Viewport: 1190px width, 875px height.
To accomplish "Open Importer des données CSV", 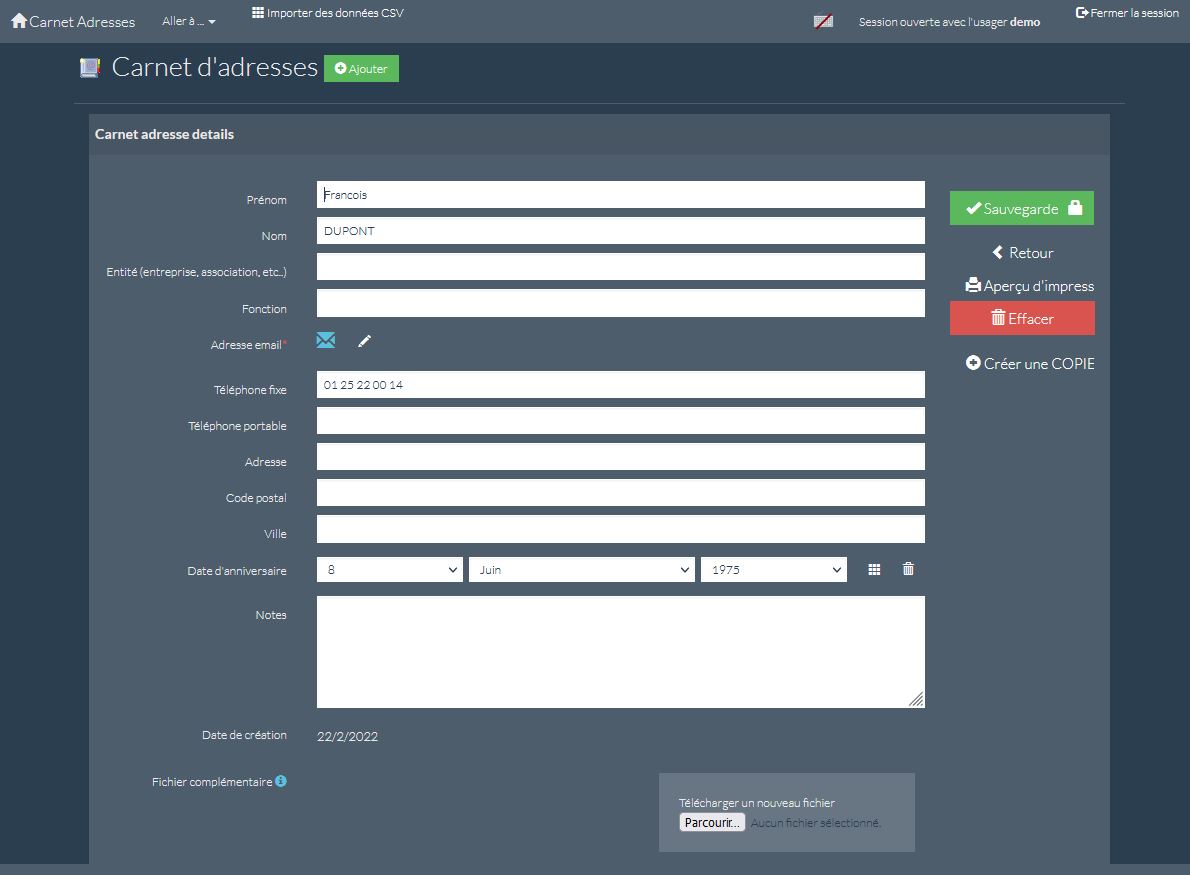I will point(328,13).
